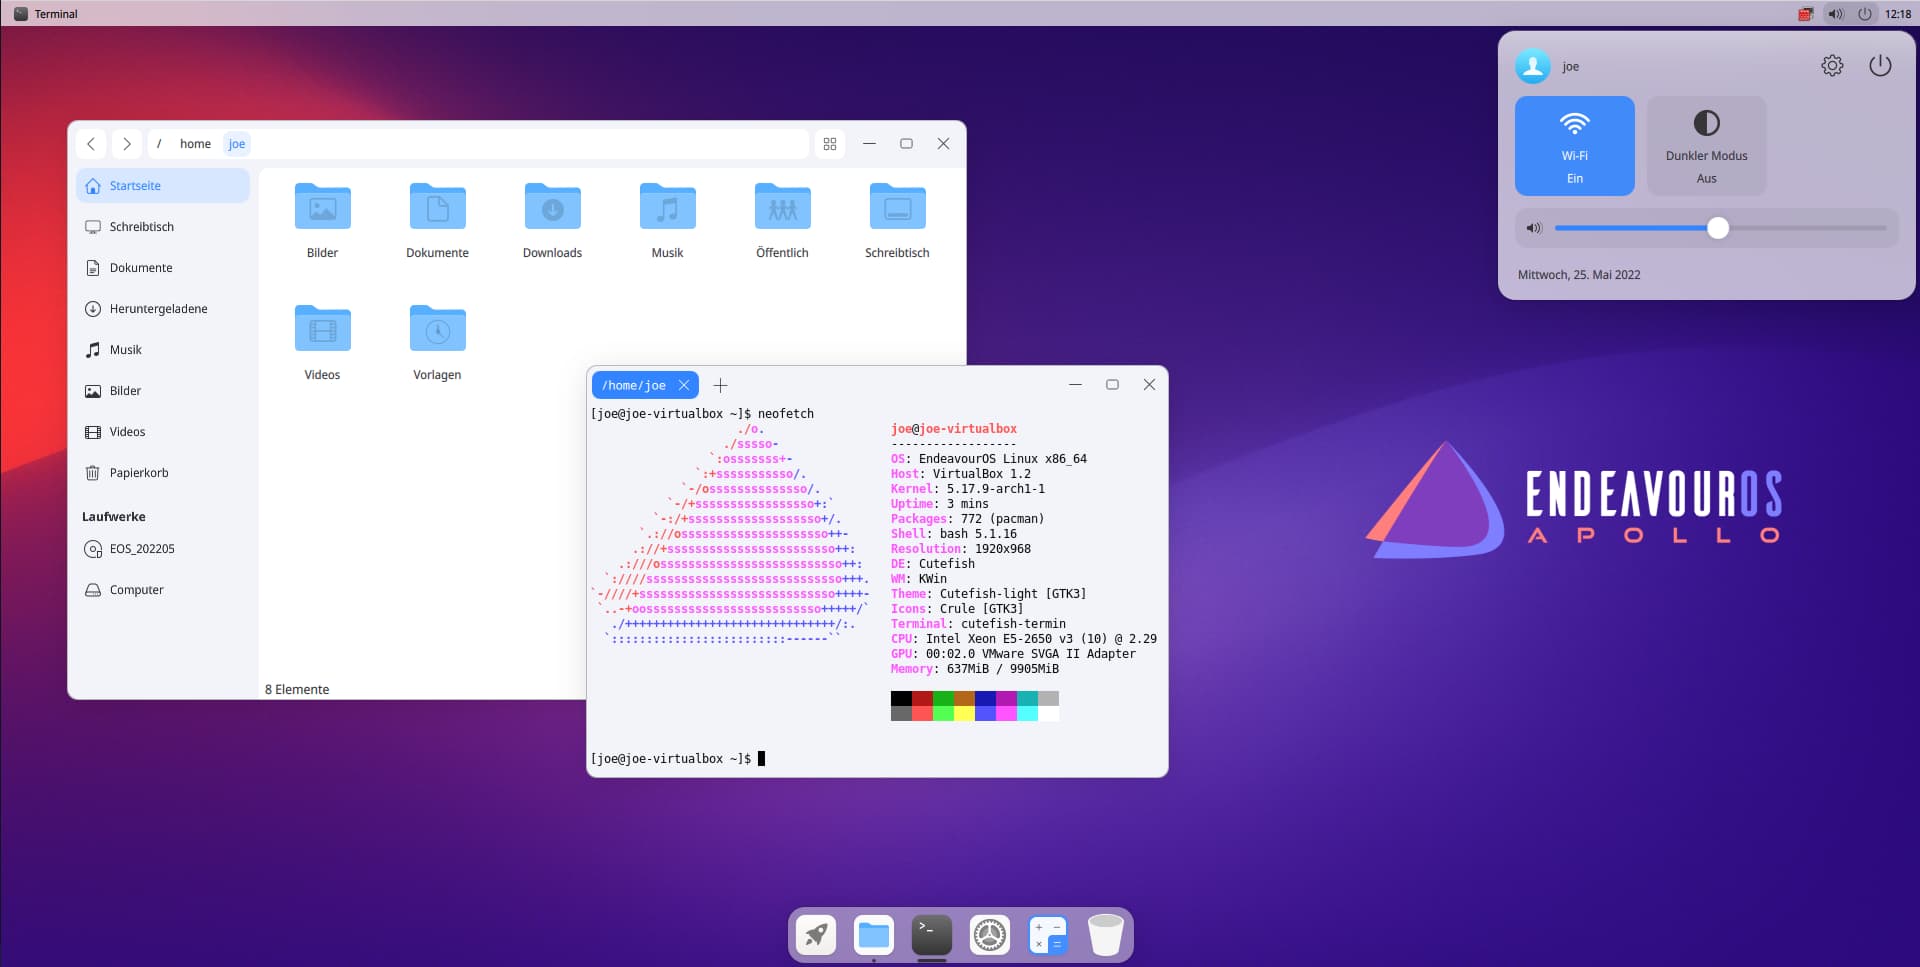Select Videos in file manager sidebar
Viewport: 1920px width, 967px height.
[x=163, y=432]
